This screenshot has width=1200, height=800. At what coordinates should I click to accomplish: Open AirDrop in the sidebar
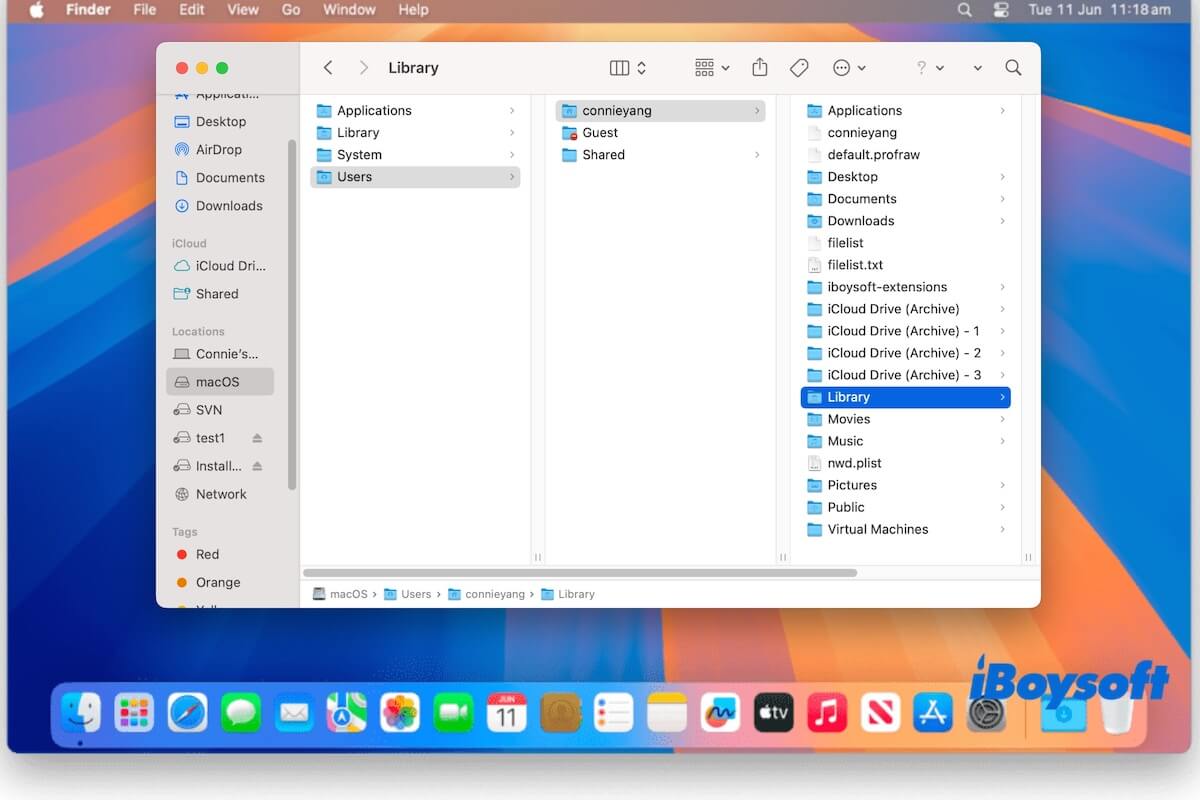point(218,150)
